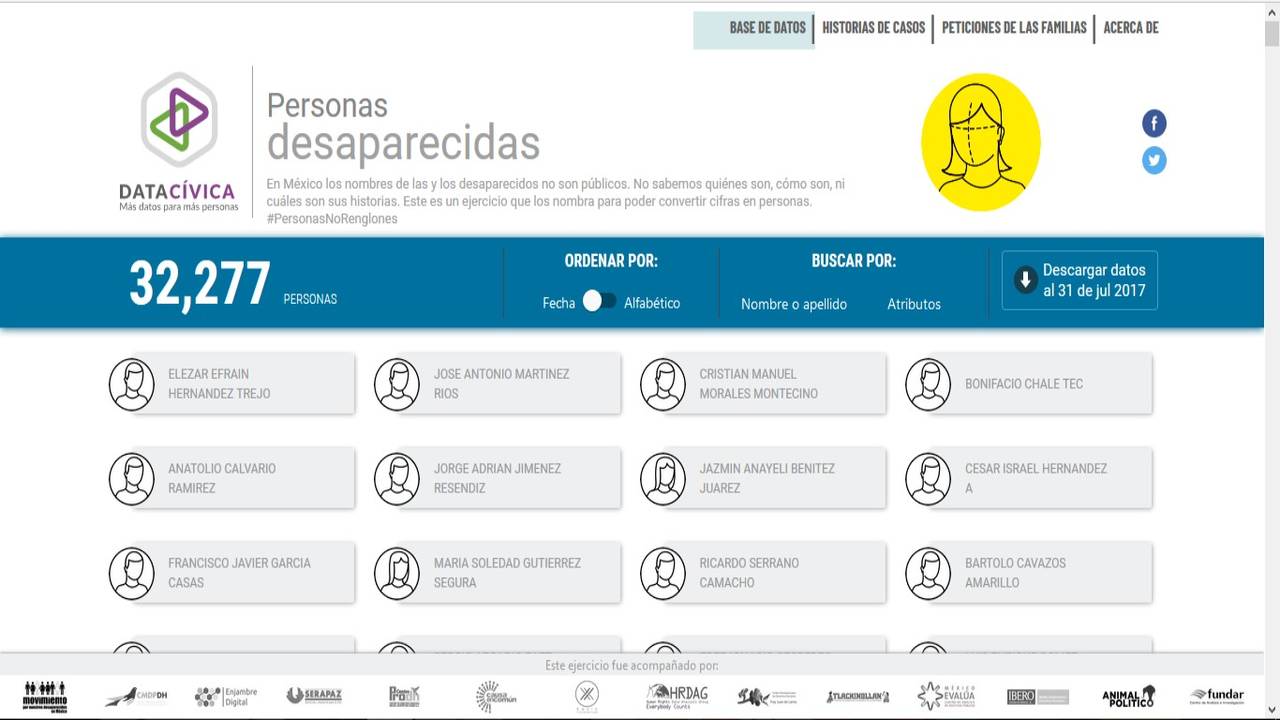Go to Peticiones de las Familias
Image resolution: width=1280 pixels, height=720 pixels.
tap(1013, 28)
